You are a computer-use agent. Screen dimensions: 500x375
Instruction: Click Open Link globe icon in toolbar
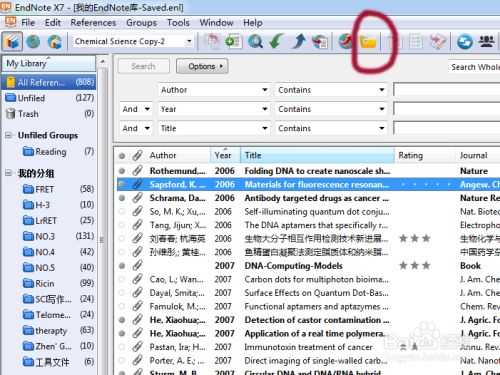[346, 42]
